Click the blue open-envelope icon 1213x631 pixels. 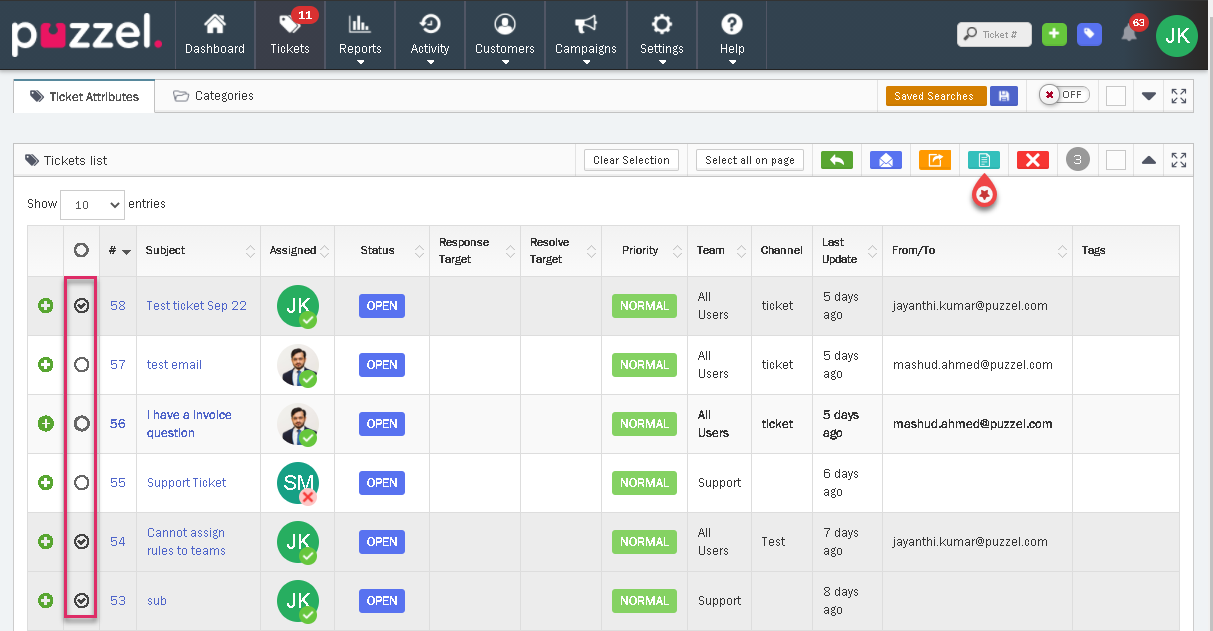pos(886,160)
